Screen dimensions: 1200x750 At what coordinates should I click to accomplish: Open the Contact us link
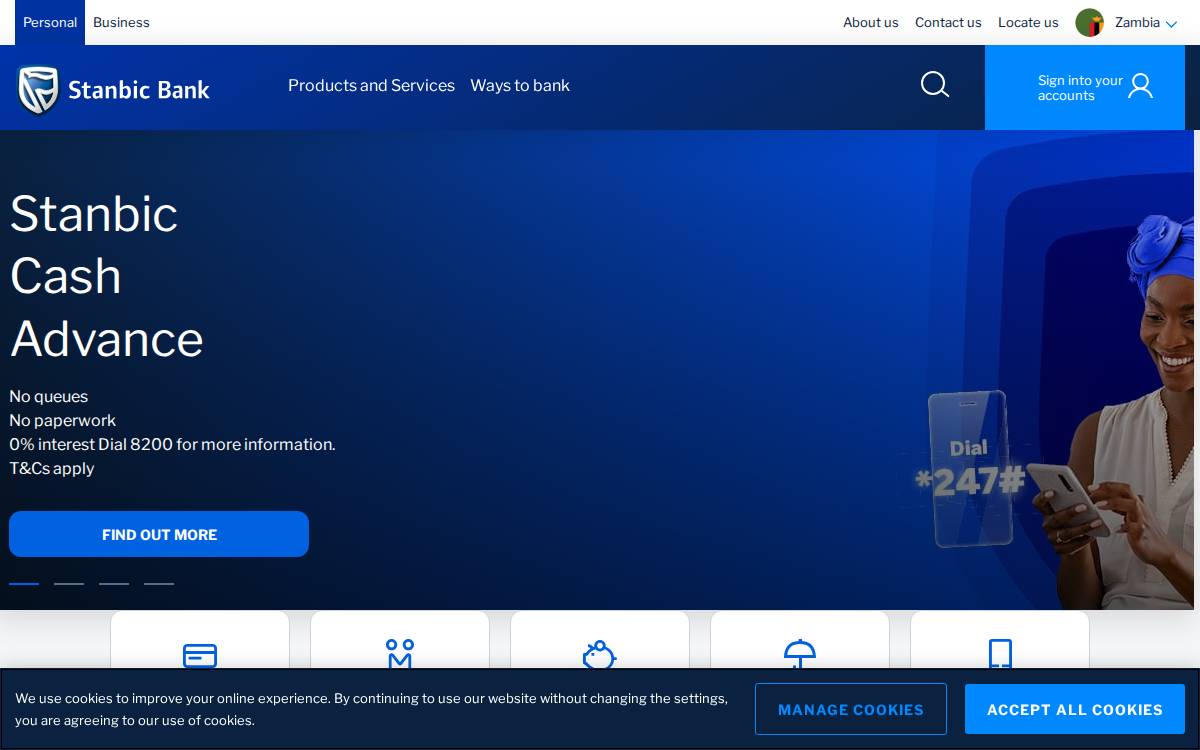948,22
